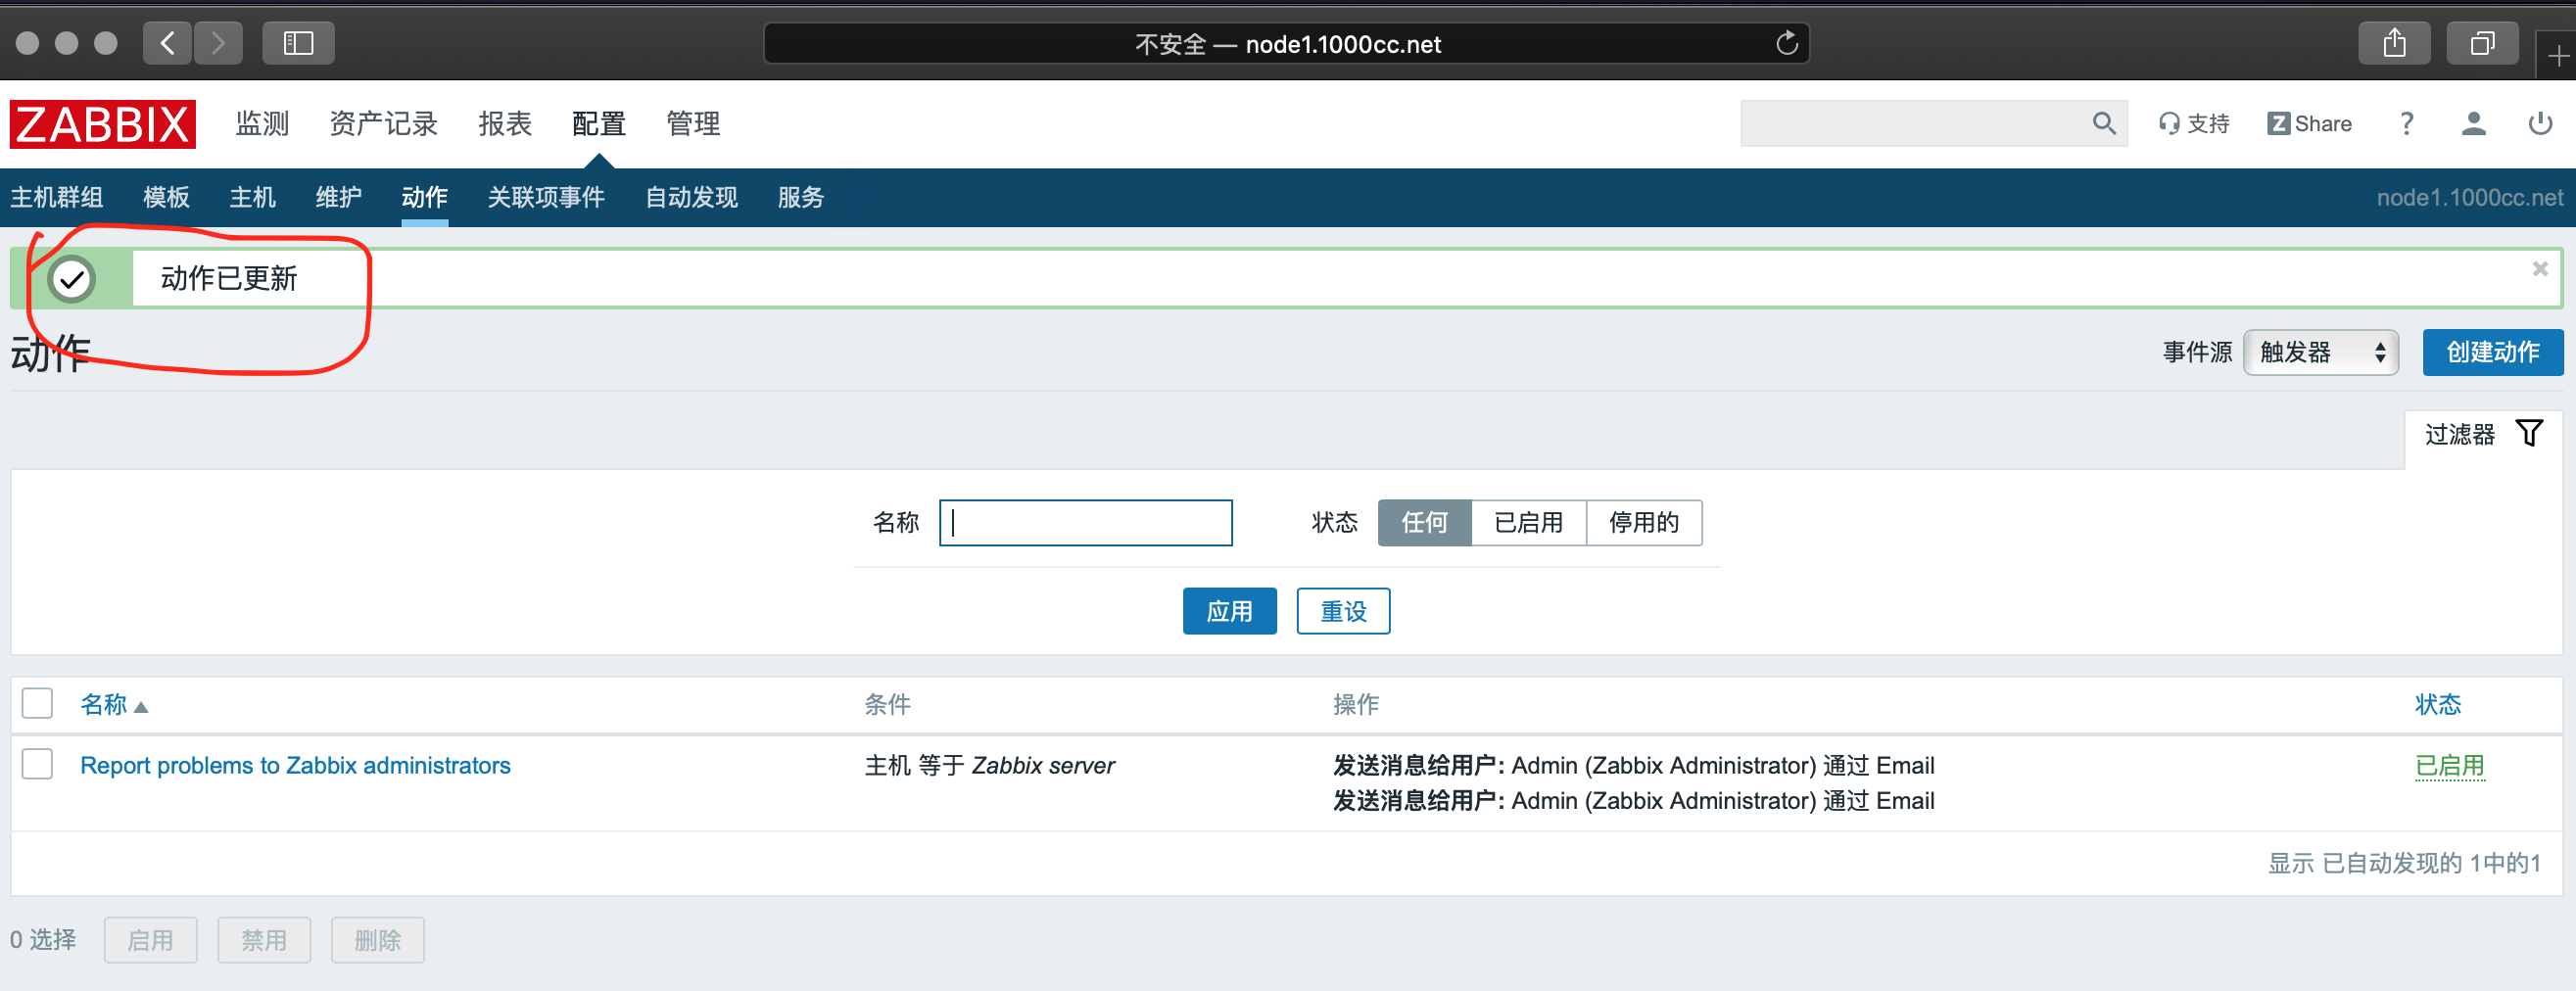This screenshot has width=2576, height=991.
Task: Click the search magnifier icon
Action: click(x=2103, y=124)
